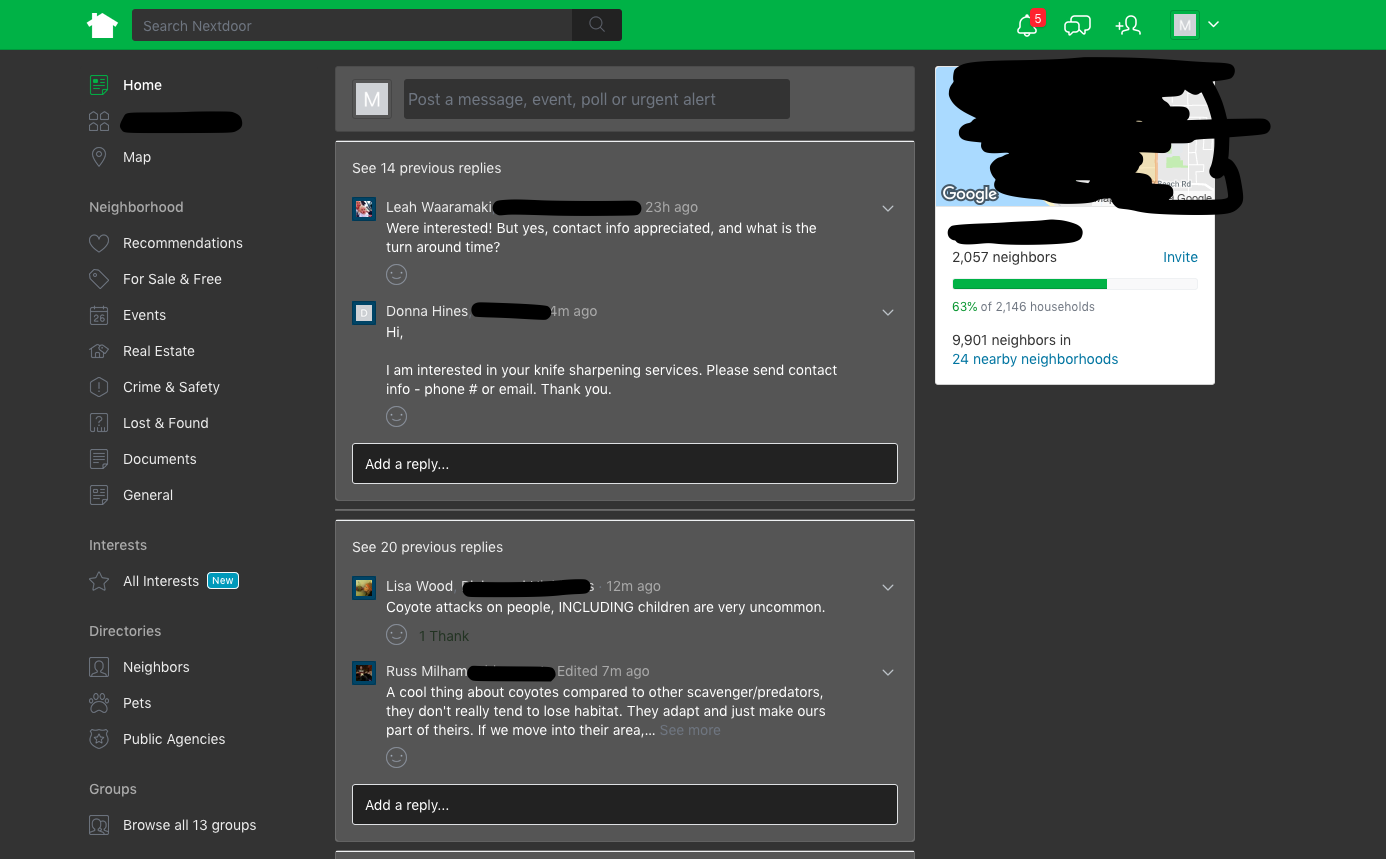Expand the account menu chevron in header
This screenshot has width=1386, height=859.
coord(1213,25)
